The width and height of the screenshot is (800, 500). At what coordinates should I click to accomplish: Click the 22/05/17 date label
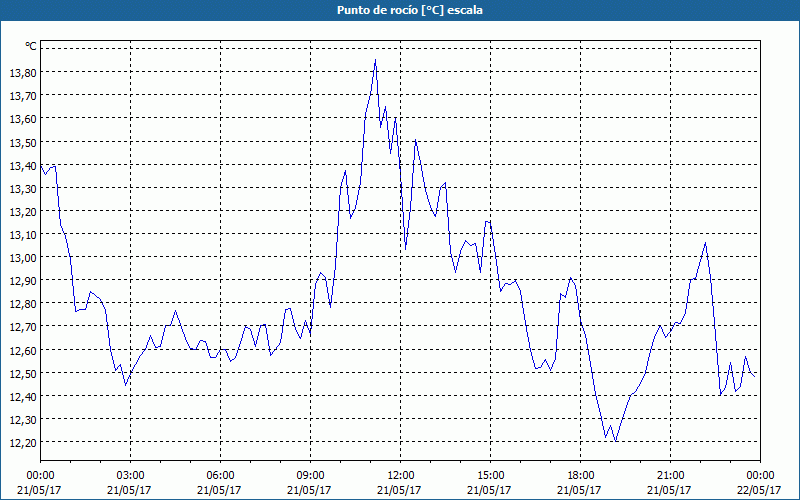759,490
